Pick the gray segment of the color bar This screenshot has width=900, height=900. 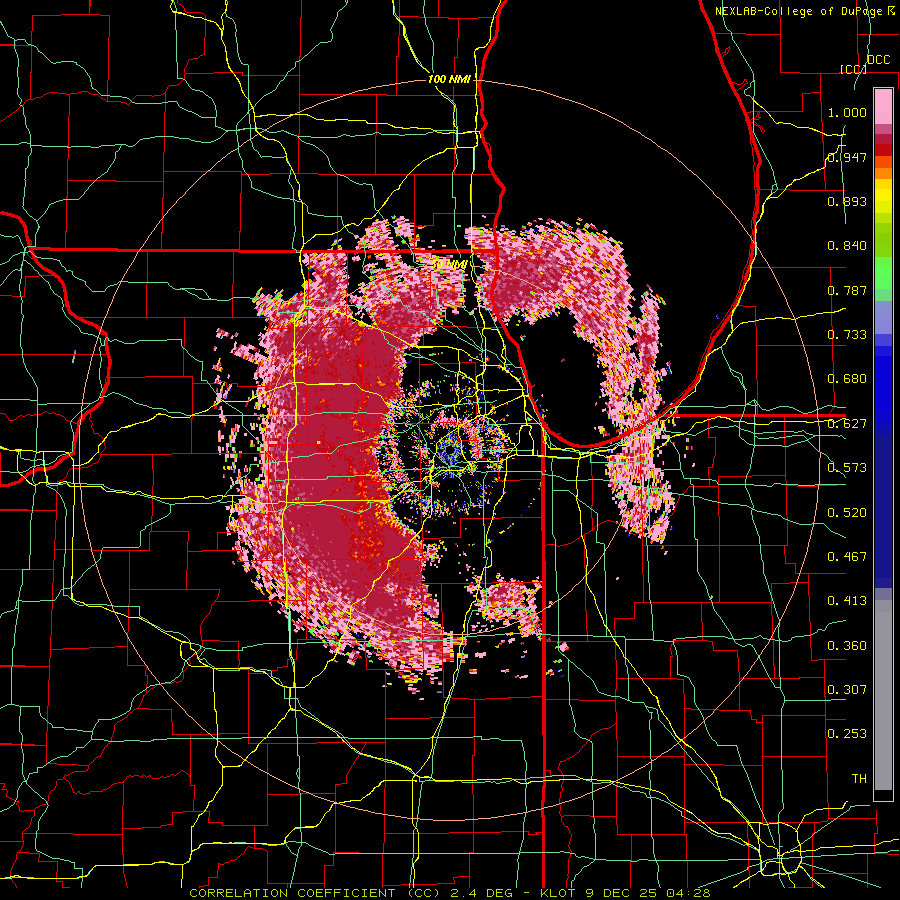(883, 695)
